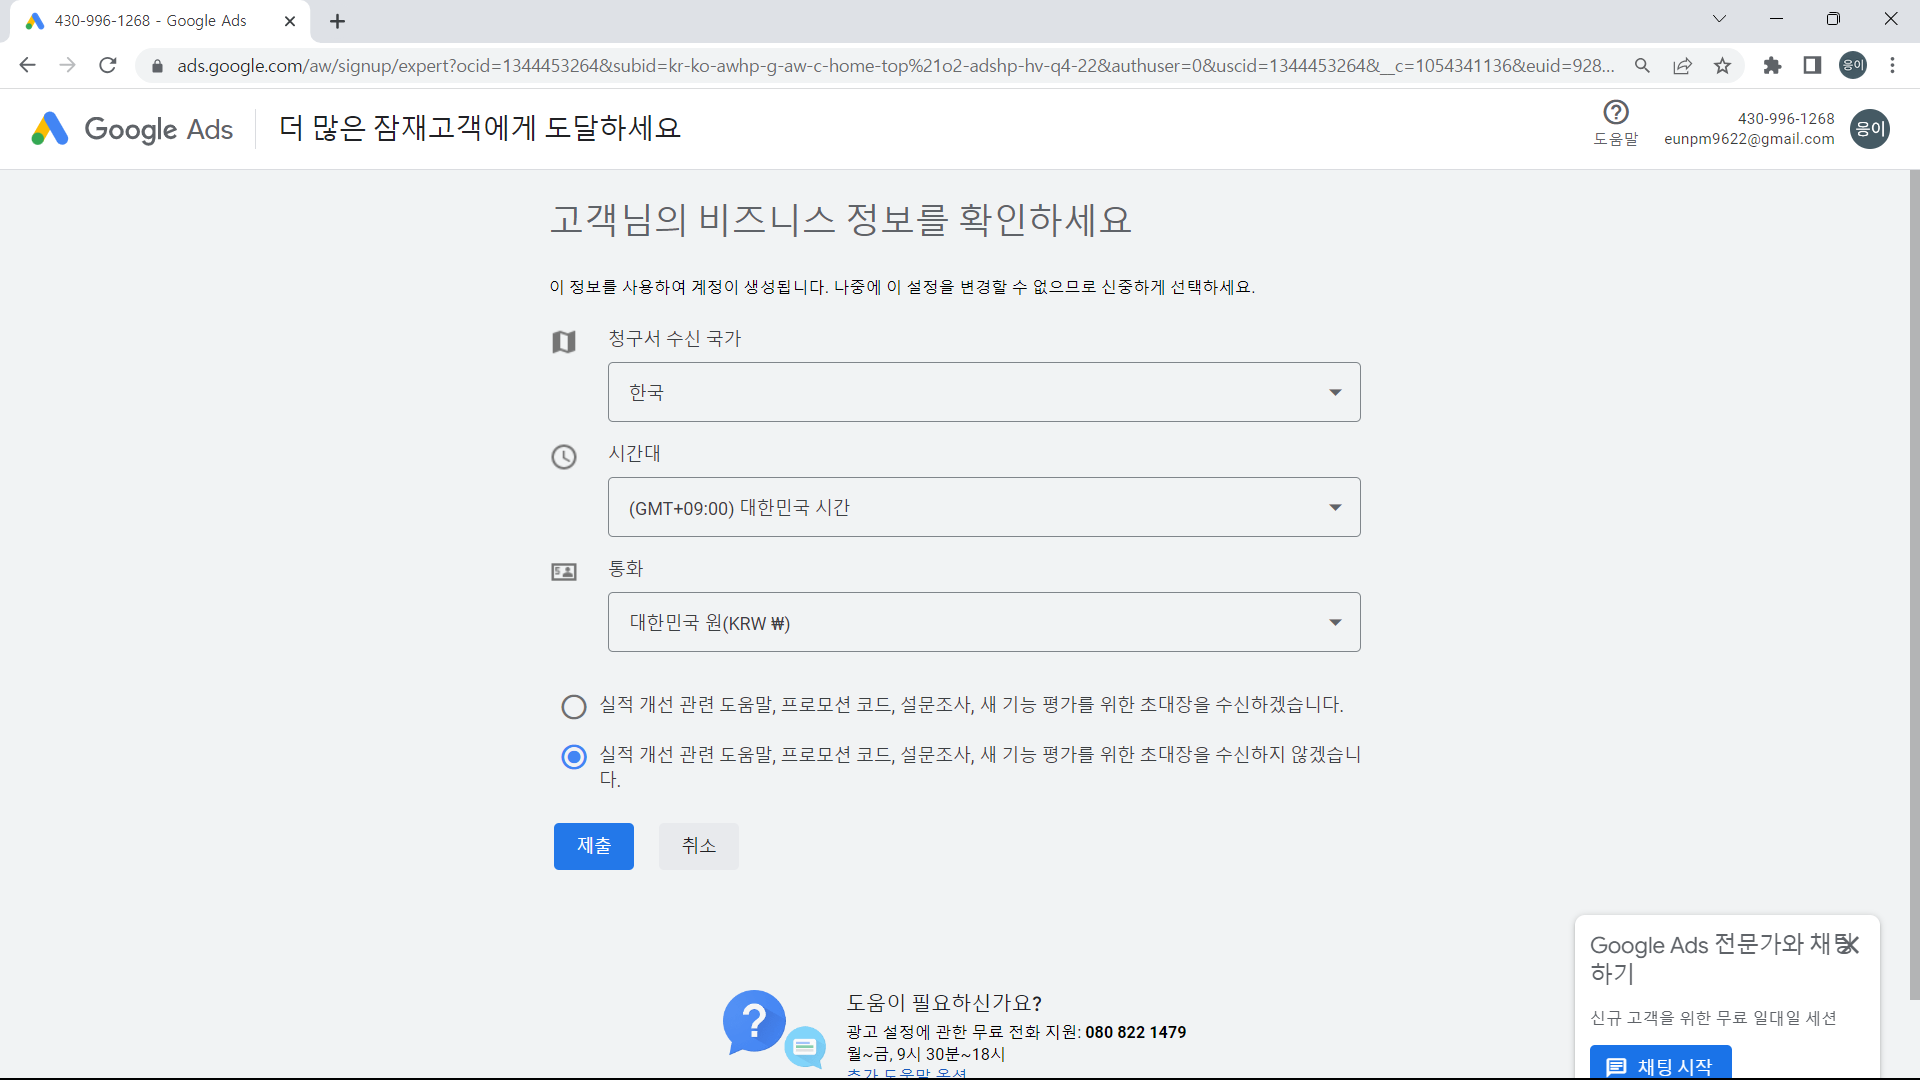This screenshot has height=1080, width=1920.
Task: Bookmark the page with the star icon
Action: click(x=1723, y=65)
